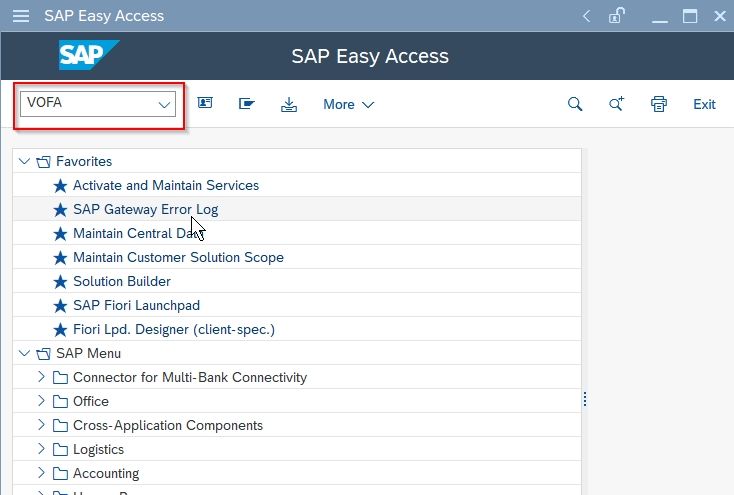Expand the Office folder

point(41,401)
